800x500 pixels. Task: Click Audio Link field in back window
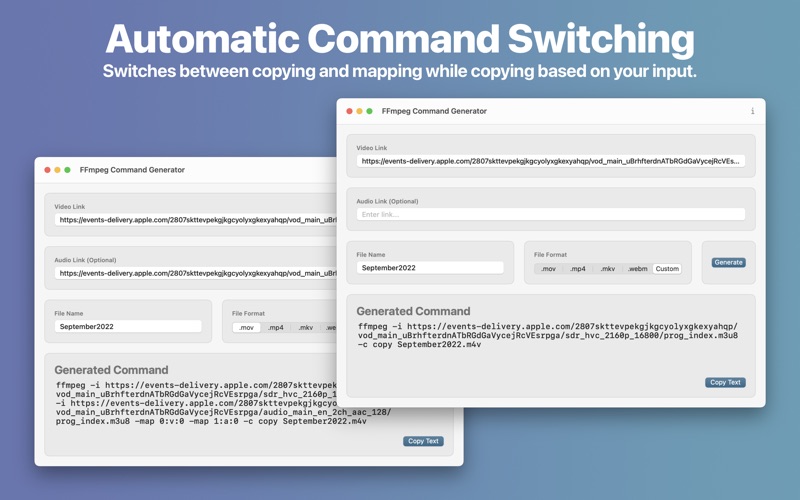pos(195,273)
